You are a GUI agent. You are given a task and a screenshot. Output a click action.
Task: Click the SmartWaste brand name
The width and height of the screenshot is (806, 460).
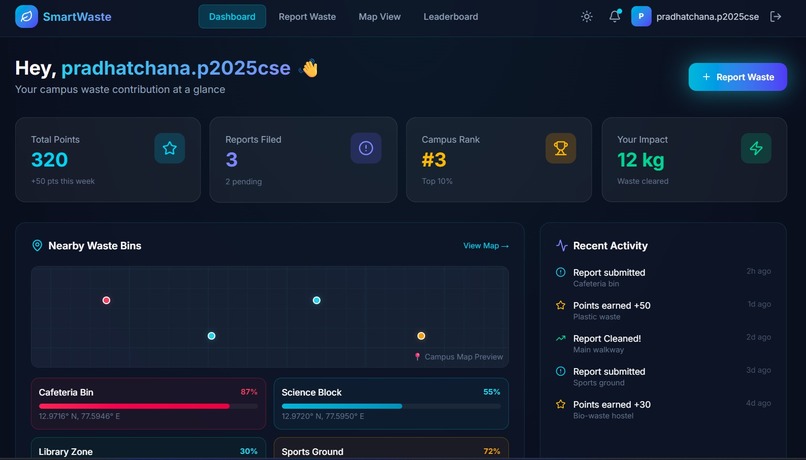[x=77, y=16]
